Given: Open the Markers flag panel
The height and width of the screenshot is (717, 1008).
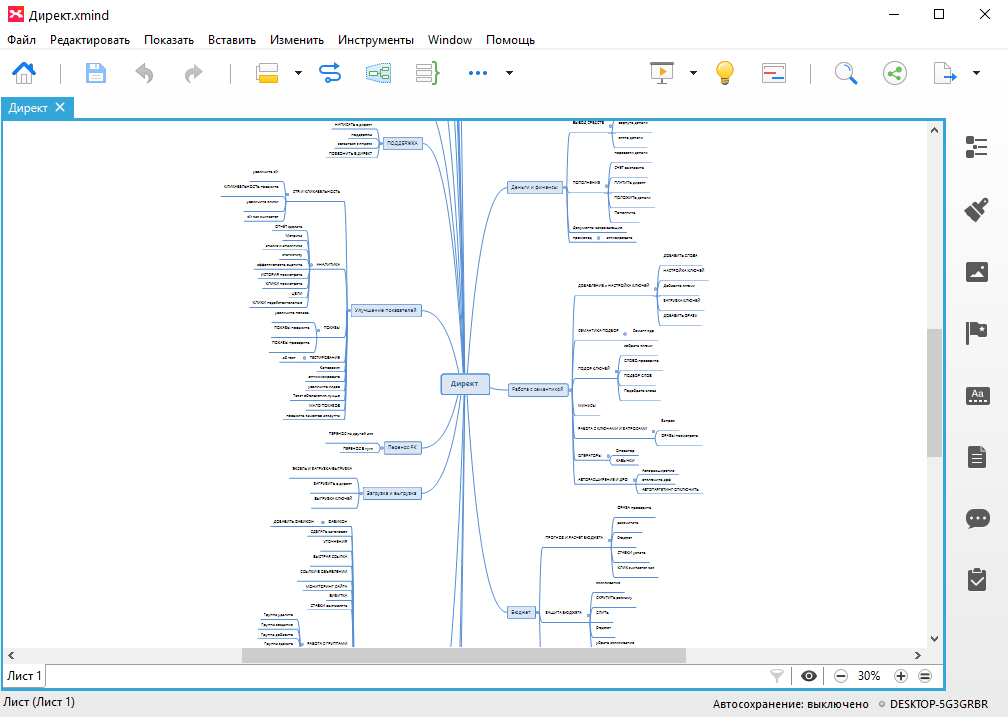Looking at the screenshot, I should click(x=976, y=333).
